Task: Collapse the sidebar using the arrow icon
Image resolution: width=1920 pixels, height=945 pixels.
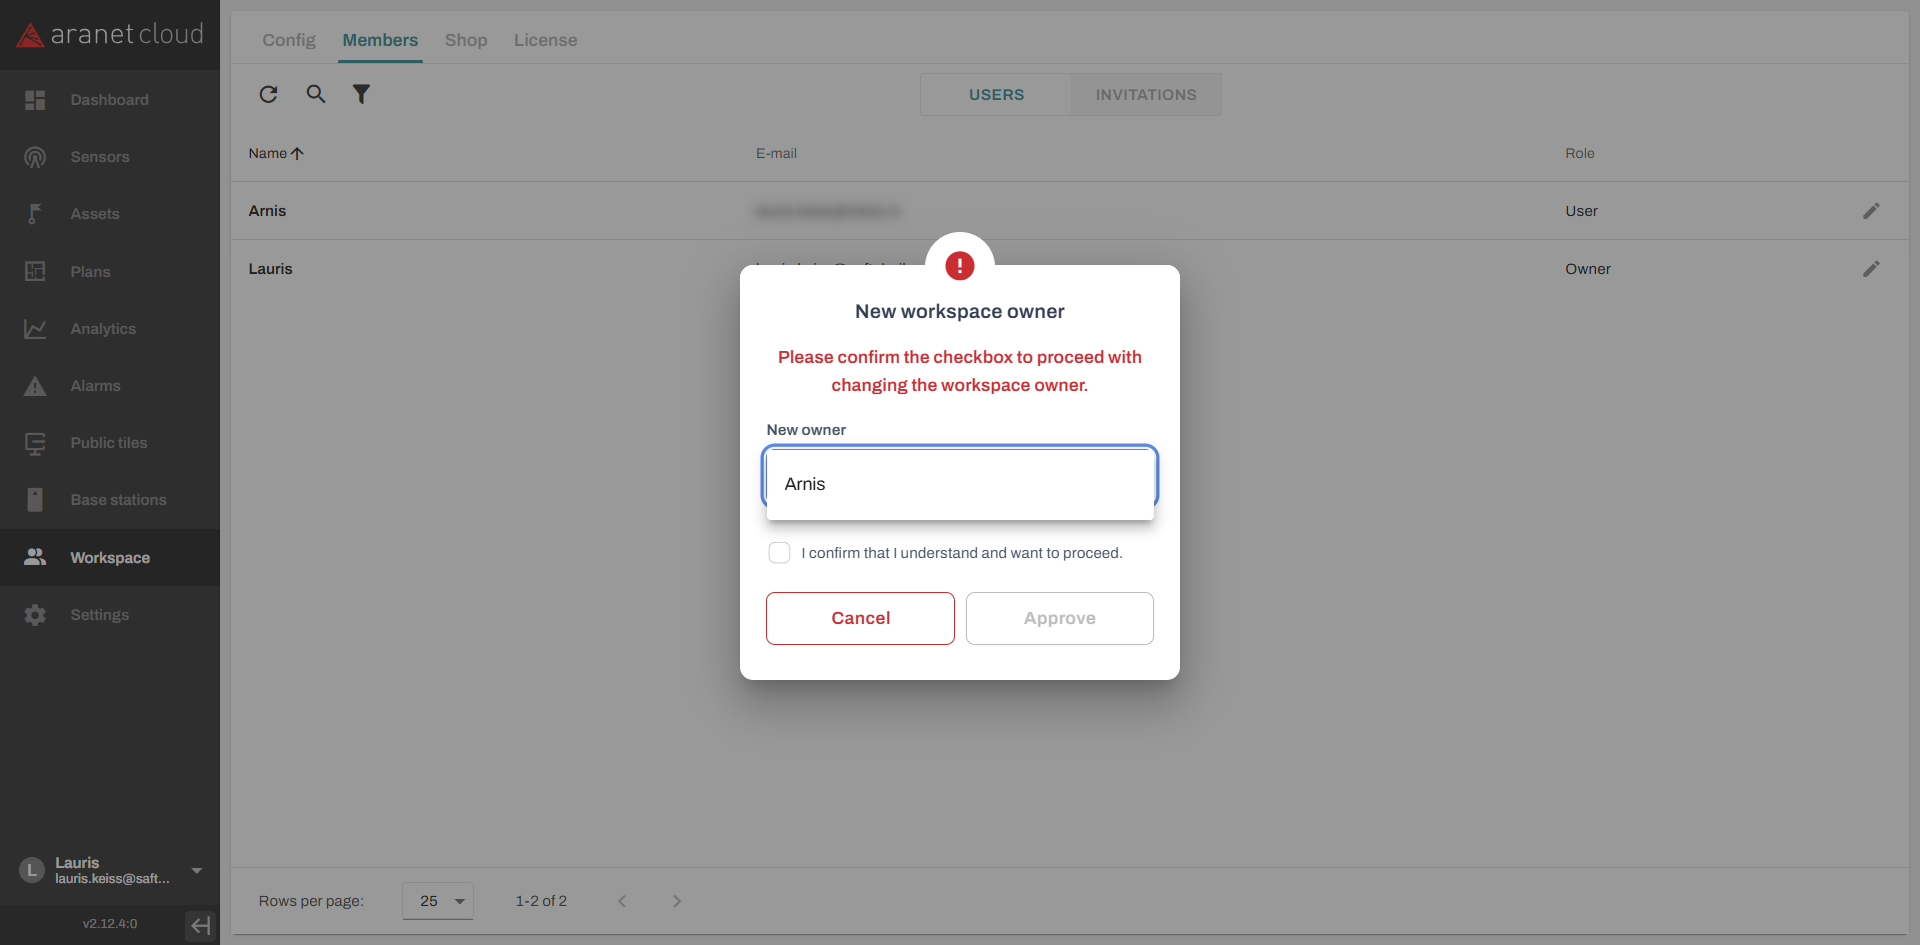Action: [201, 925]
